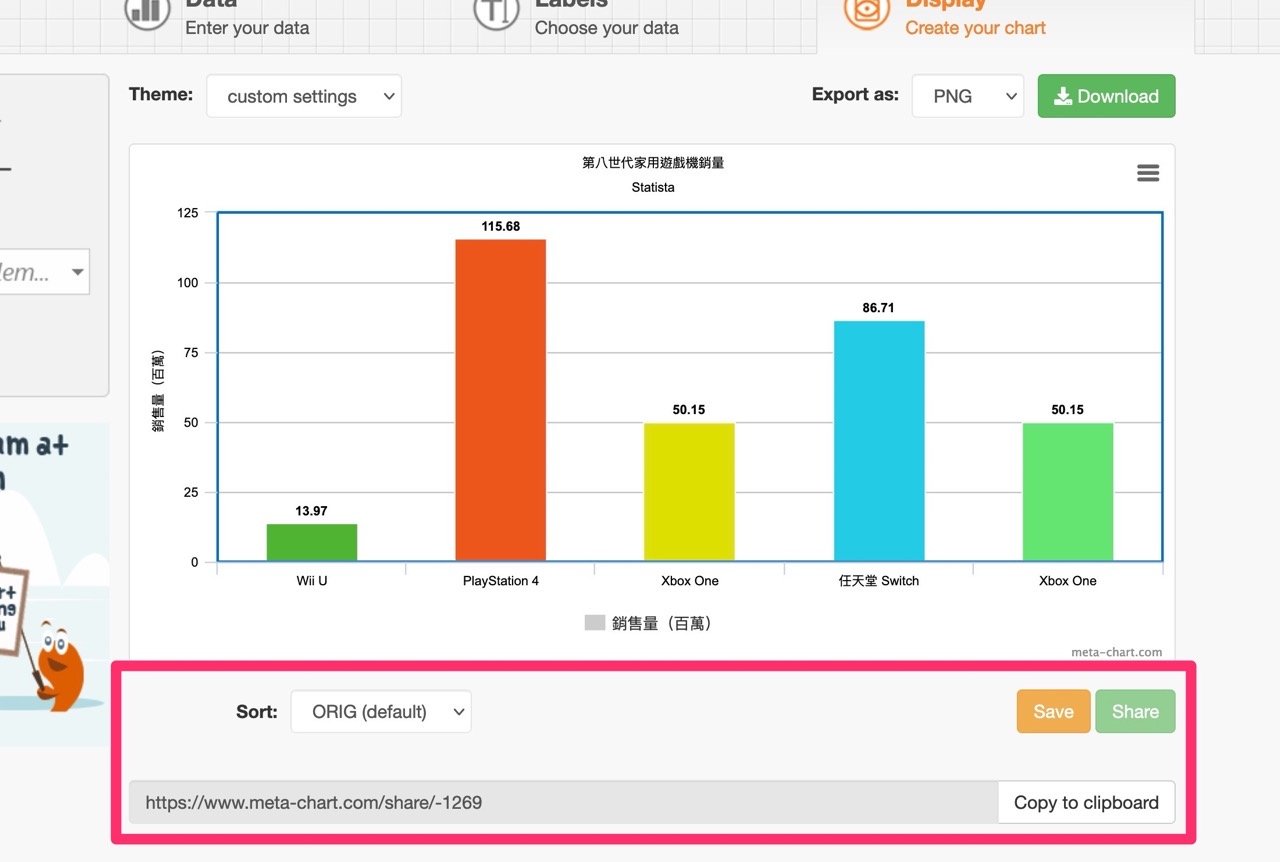Click the PlayStation 4 axis label

[501, 581]
